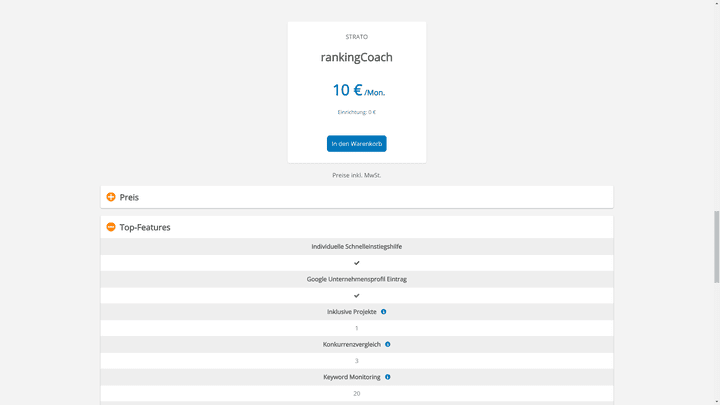Click value 3 under Konkurrenzvergleich
This screenshot has height=405, width=720.
(356, 361)
